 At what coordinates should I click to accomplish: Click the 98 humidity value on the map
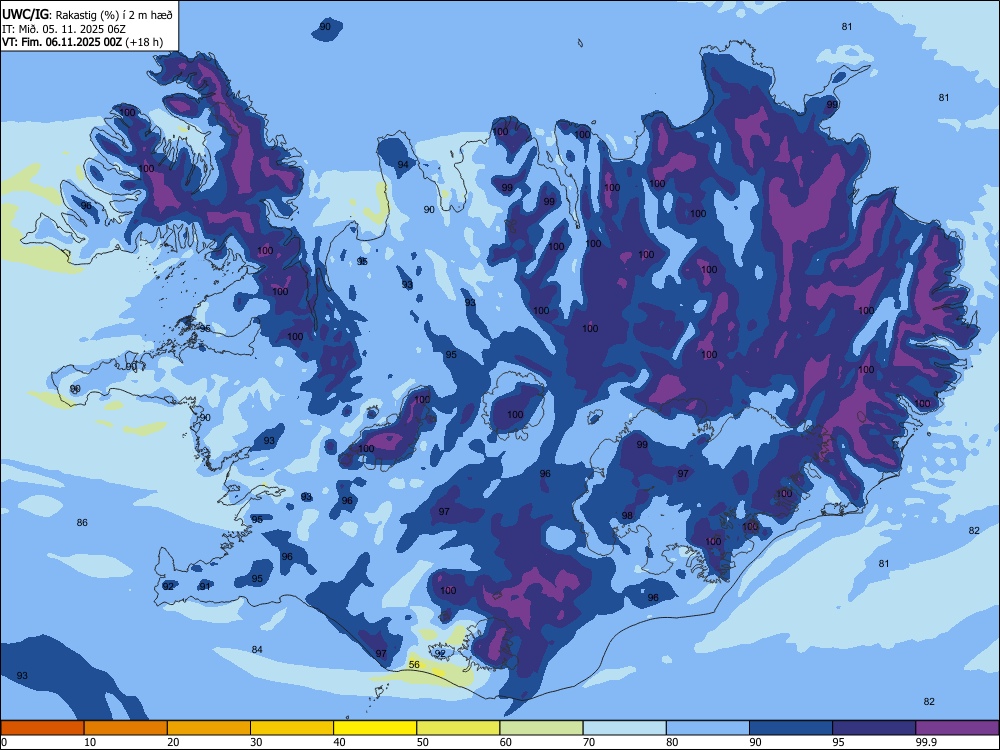click(628, 515)
